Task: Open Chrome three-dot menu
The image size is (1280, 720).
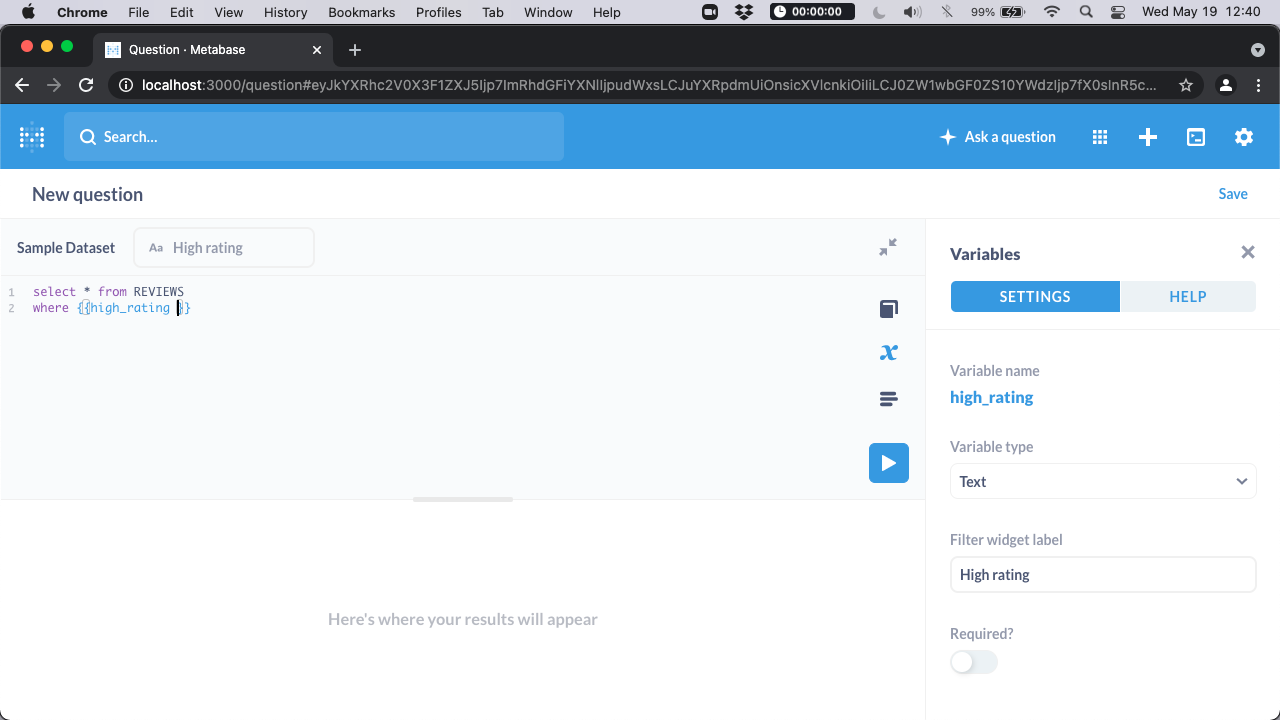Action: tap(1259, 85)
